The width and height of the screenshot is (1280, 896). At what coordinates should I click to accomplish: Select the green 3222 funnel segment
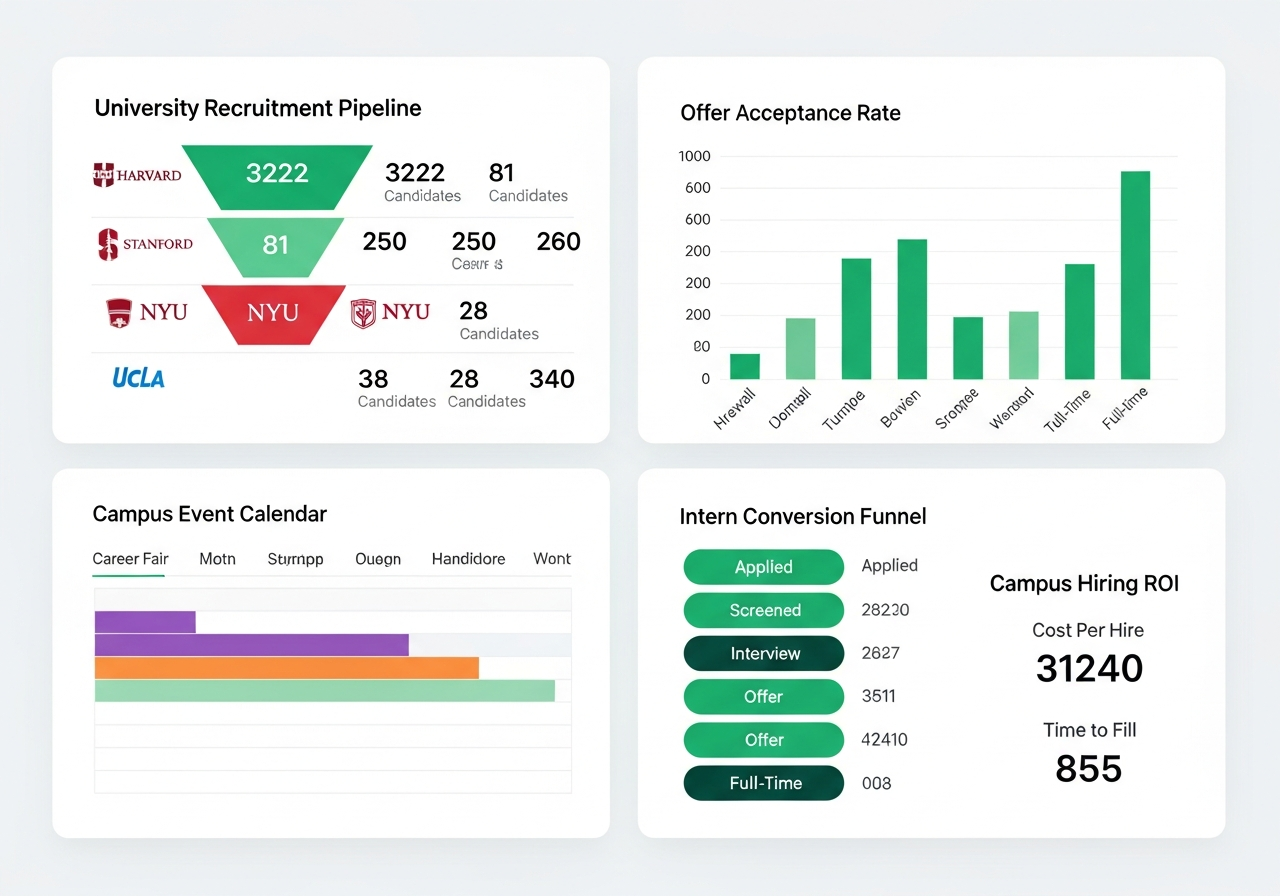(x=277, y=174)
